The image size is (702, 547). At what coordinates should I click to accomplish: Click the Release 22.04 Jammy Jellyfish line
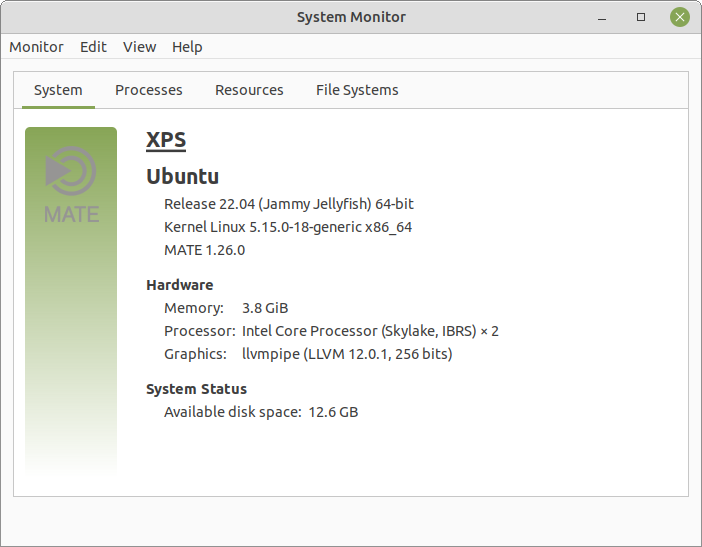[289, 204]
